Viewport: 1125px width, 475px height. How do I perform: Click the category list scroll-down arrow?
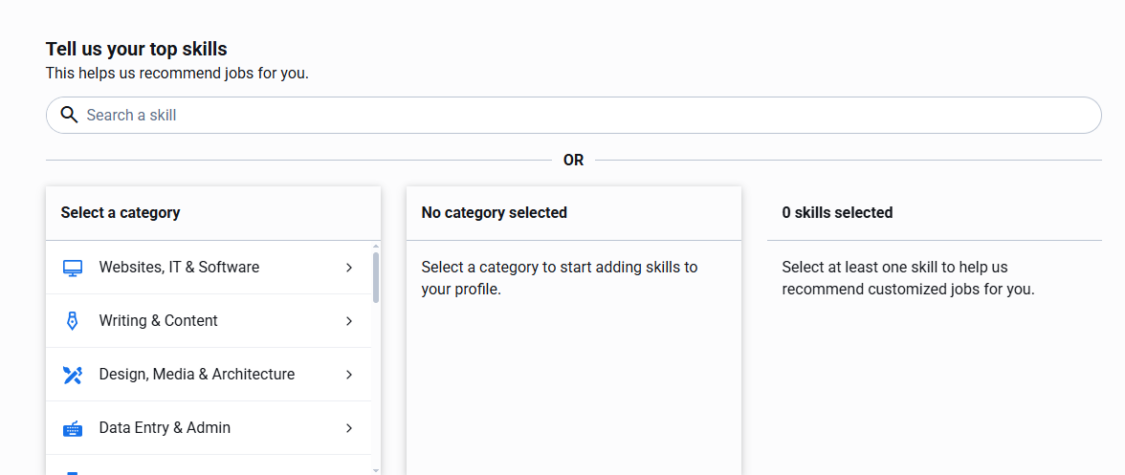click(x=376, y=470)
